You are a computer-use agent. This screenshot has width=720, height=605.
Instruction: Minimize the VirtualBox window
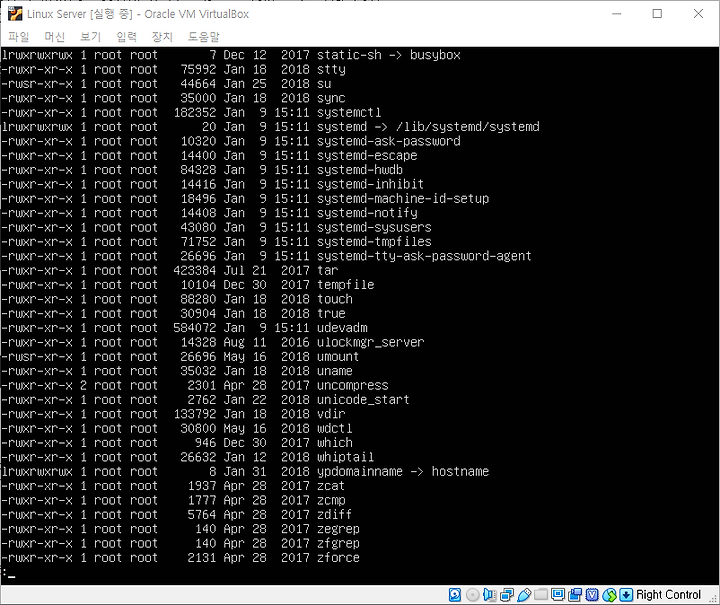click(617, 14)
